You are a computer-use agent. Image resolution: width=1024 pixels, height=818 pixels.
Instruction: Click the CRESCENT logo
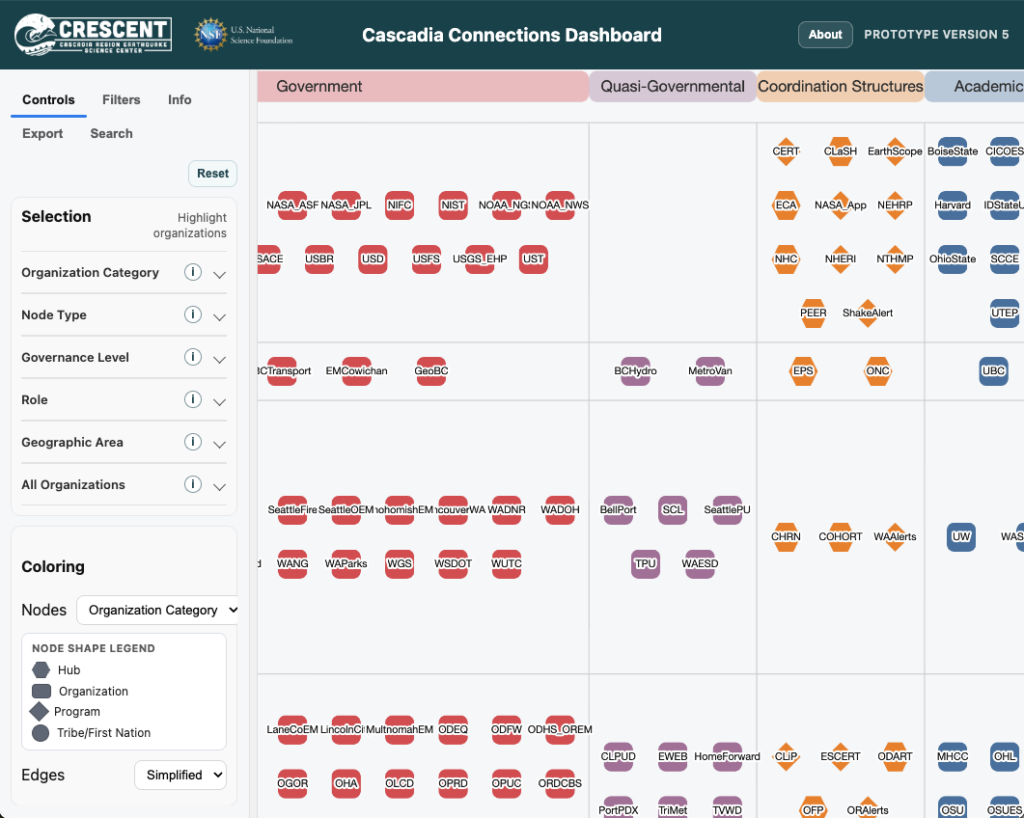pos(93,35)
